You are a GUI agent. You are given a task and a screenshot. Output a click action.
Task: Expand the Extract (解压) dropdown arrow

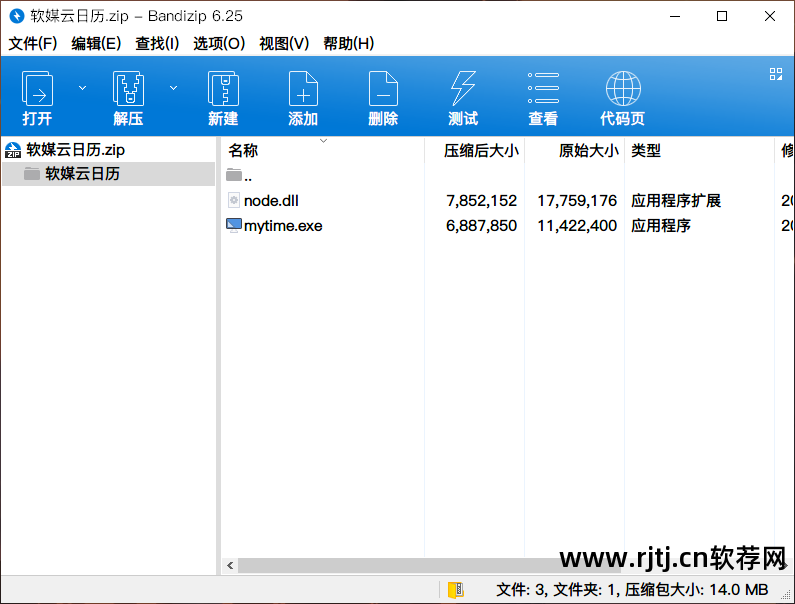point(173,88)
